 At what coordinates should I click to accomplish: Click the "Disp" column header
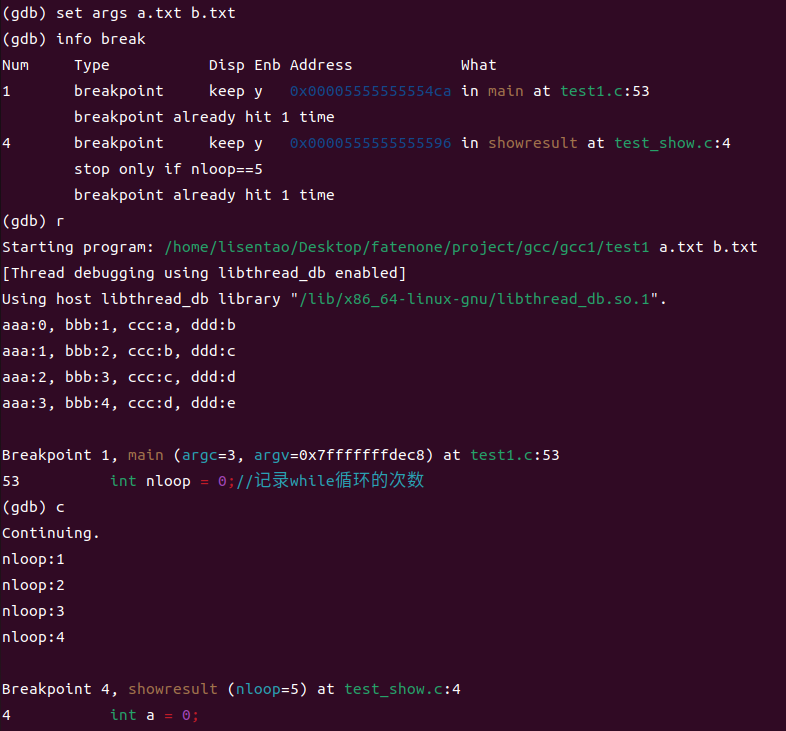tap(227, 65)
